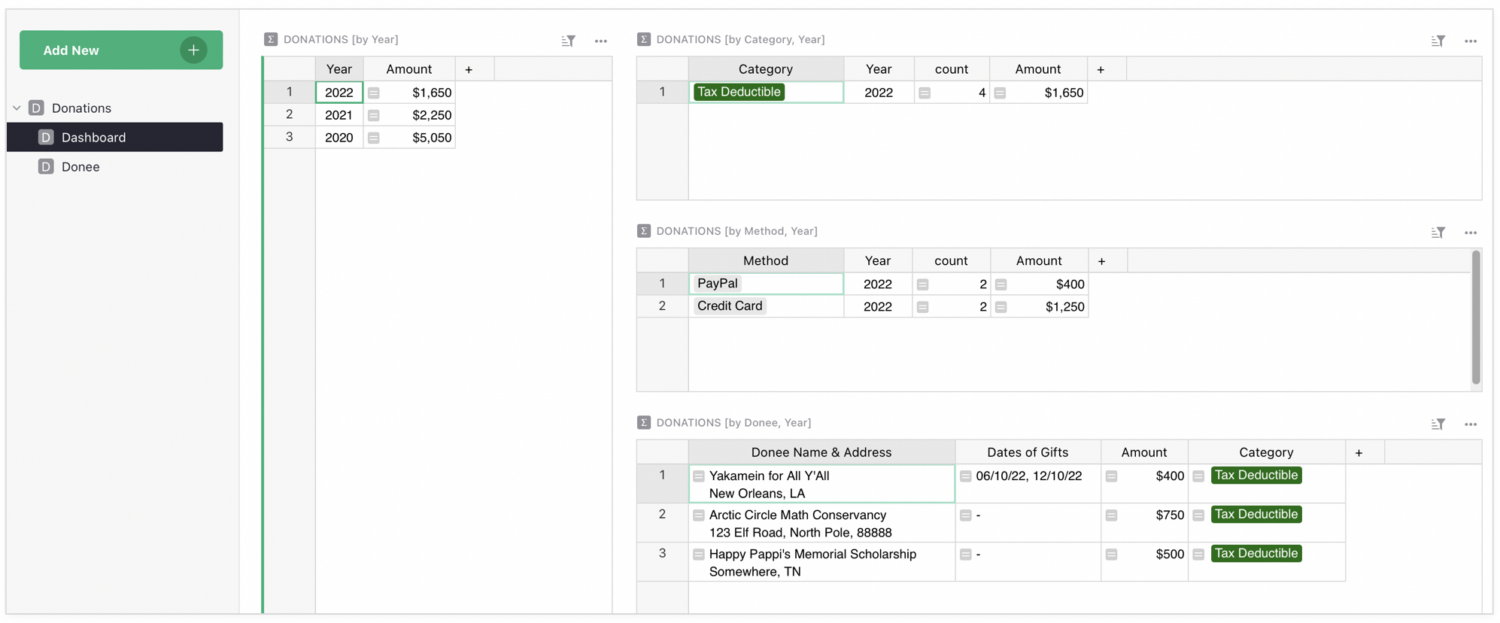This screenshot has height=623, width=1500.
Task: Add a column to the by Donee table
Action: pyautogui.click(x=1359, y=452)
